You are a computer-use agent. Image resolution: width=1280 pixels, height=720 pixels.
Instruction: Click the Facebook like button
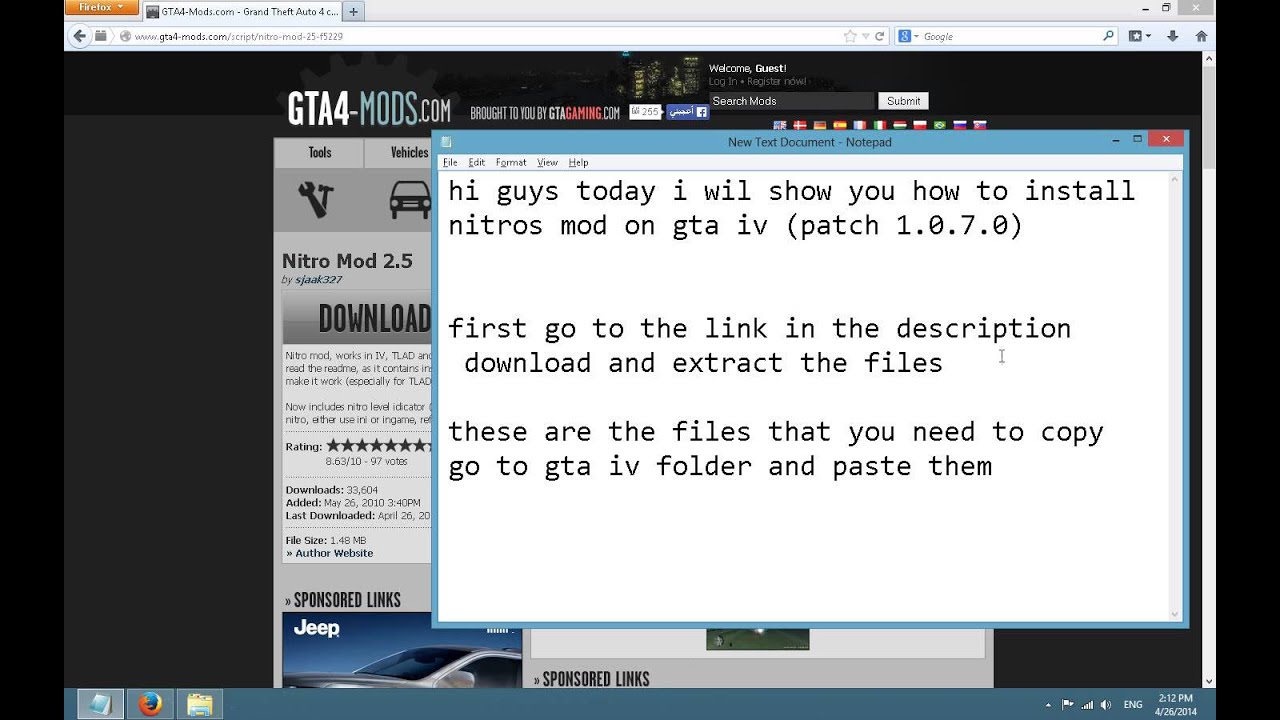tap(688, 112)
